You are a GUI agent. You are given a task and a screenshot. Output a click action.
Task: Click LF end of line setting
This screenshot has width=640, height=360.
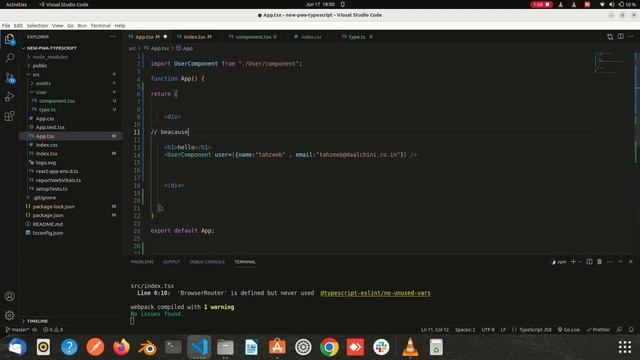[503, 329]
